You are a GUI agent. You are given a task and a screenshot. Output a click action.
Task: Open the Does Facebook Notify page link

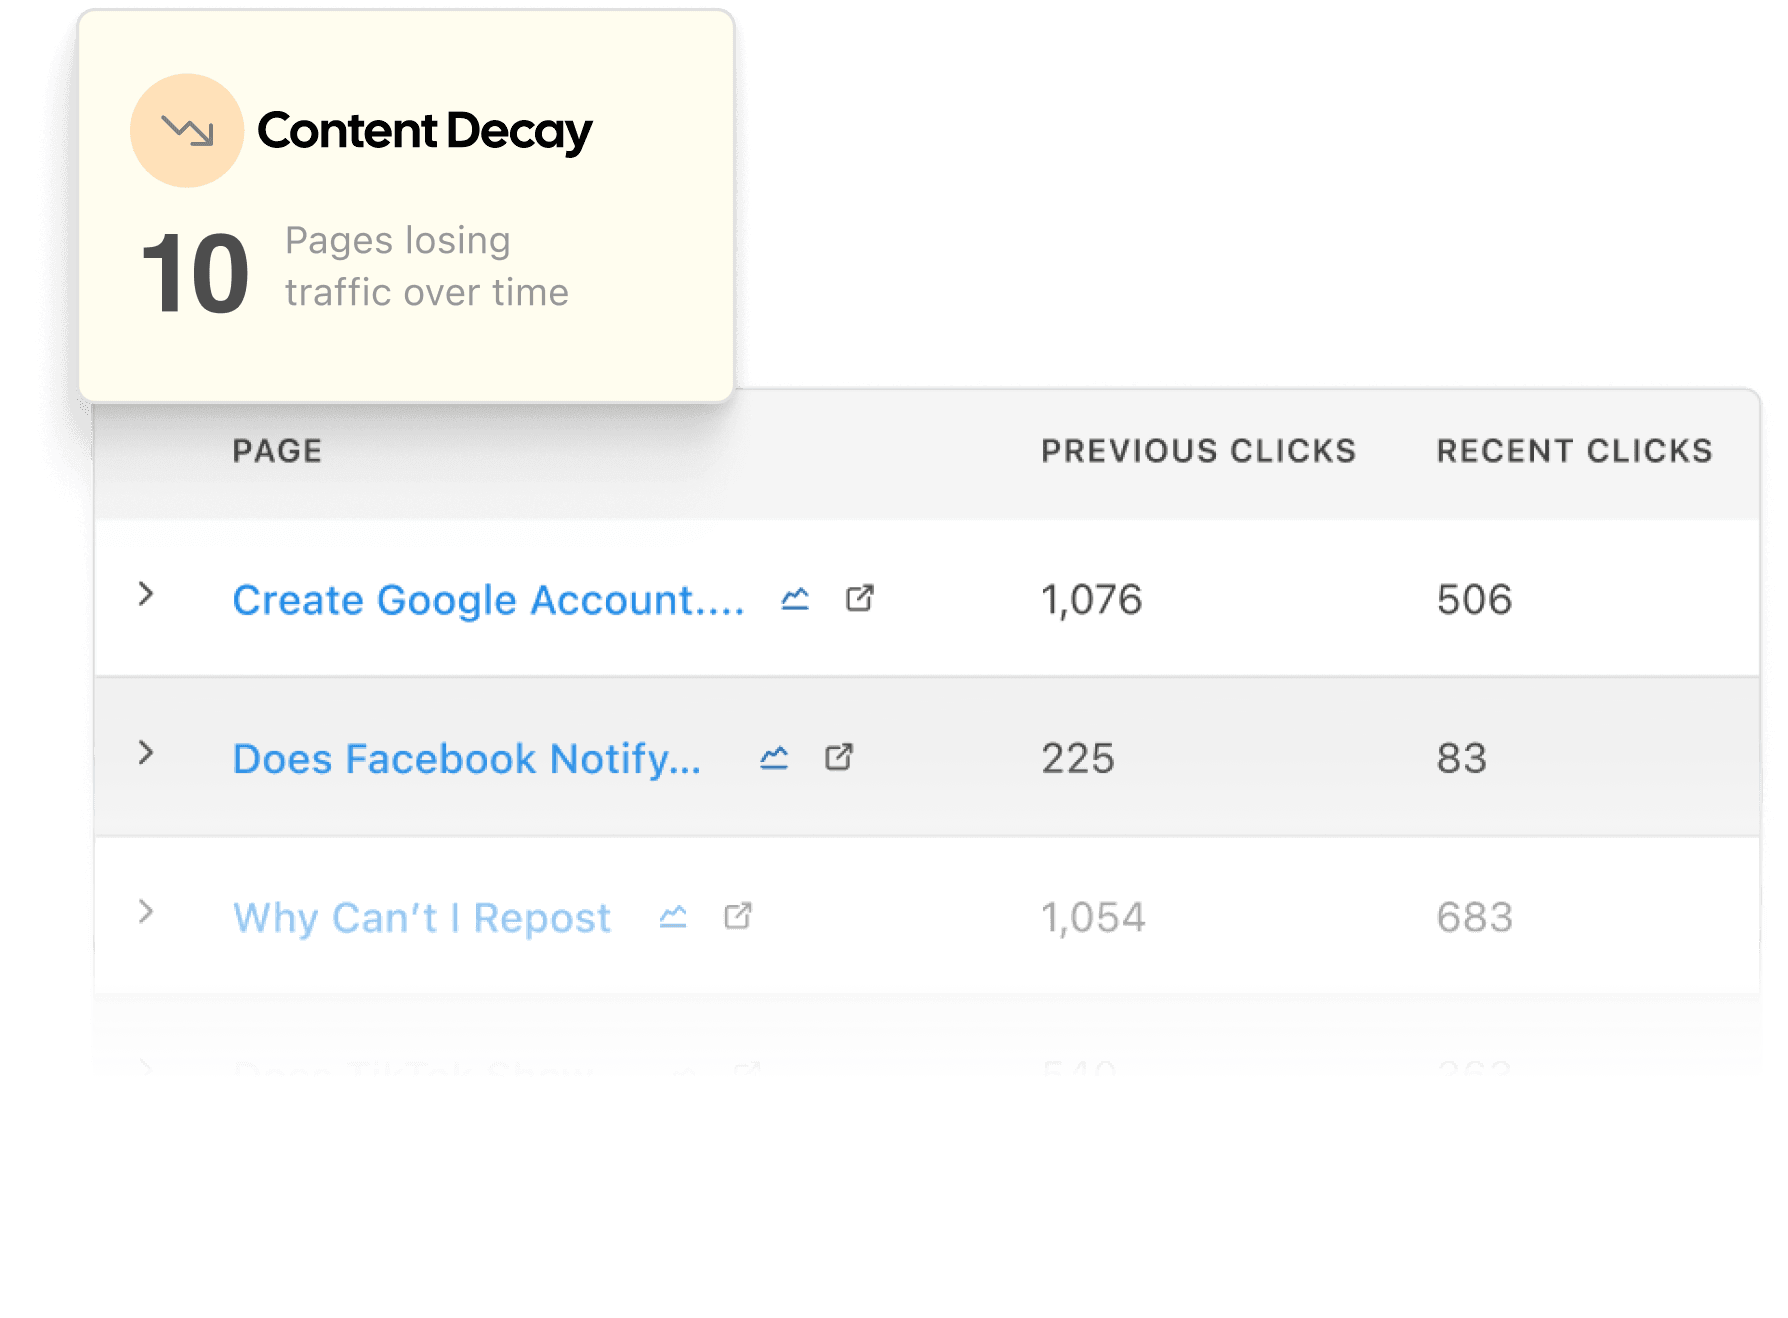(x=468, y=758)
